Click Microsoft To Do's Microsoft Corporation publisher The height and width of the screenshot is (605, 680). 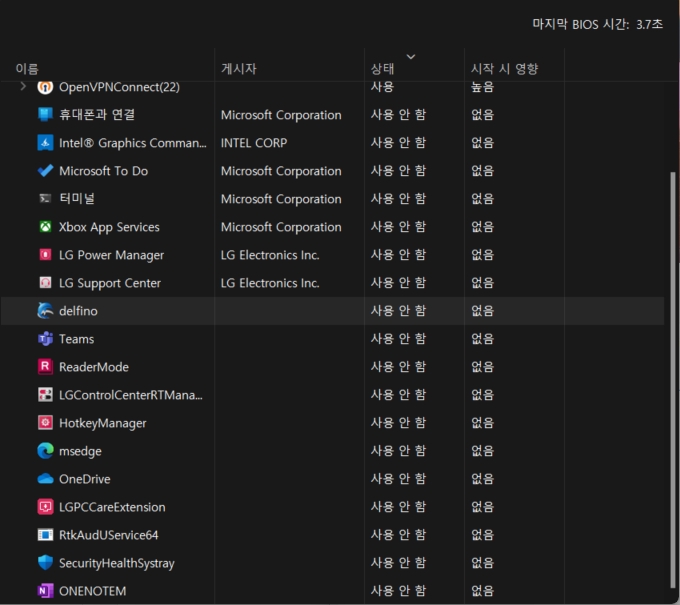coord(281,171)
